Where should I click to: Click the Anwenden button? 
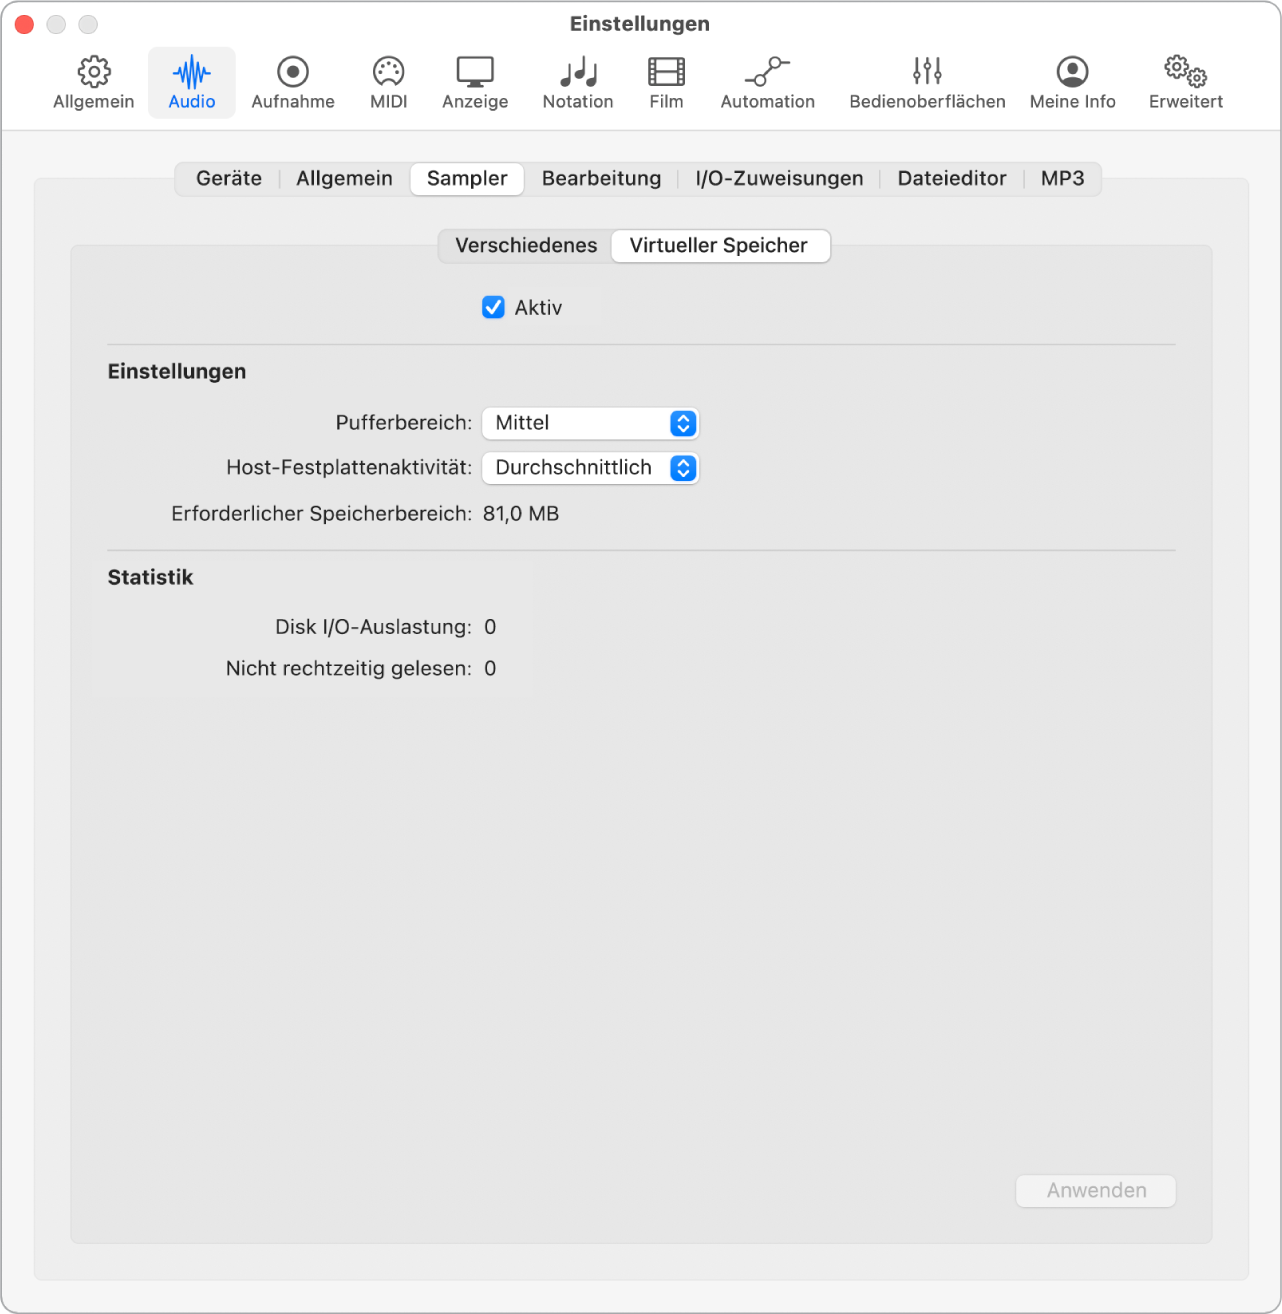[1096, 1191]
